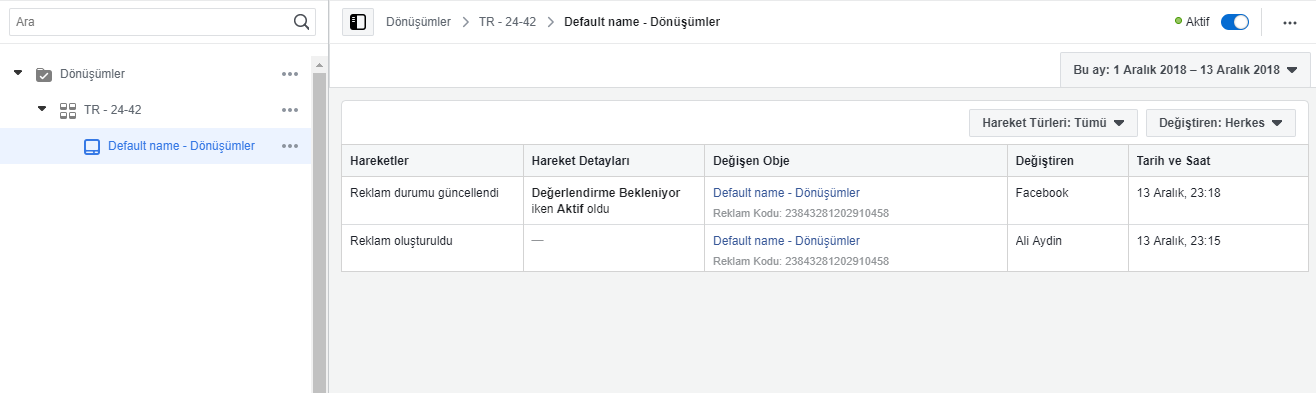
Task: Click the search magnifier icon
Action: 301,21
